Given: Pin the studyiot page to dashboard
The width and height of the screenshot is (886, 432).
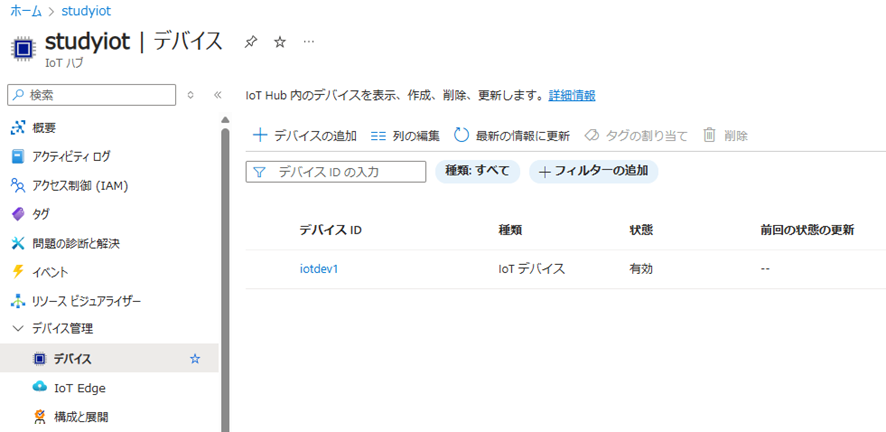Looking at the screenshot, I should [250, 42].
